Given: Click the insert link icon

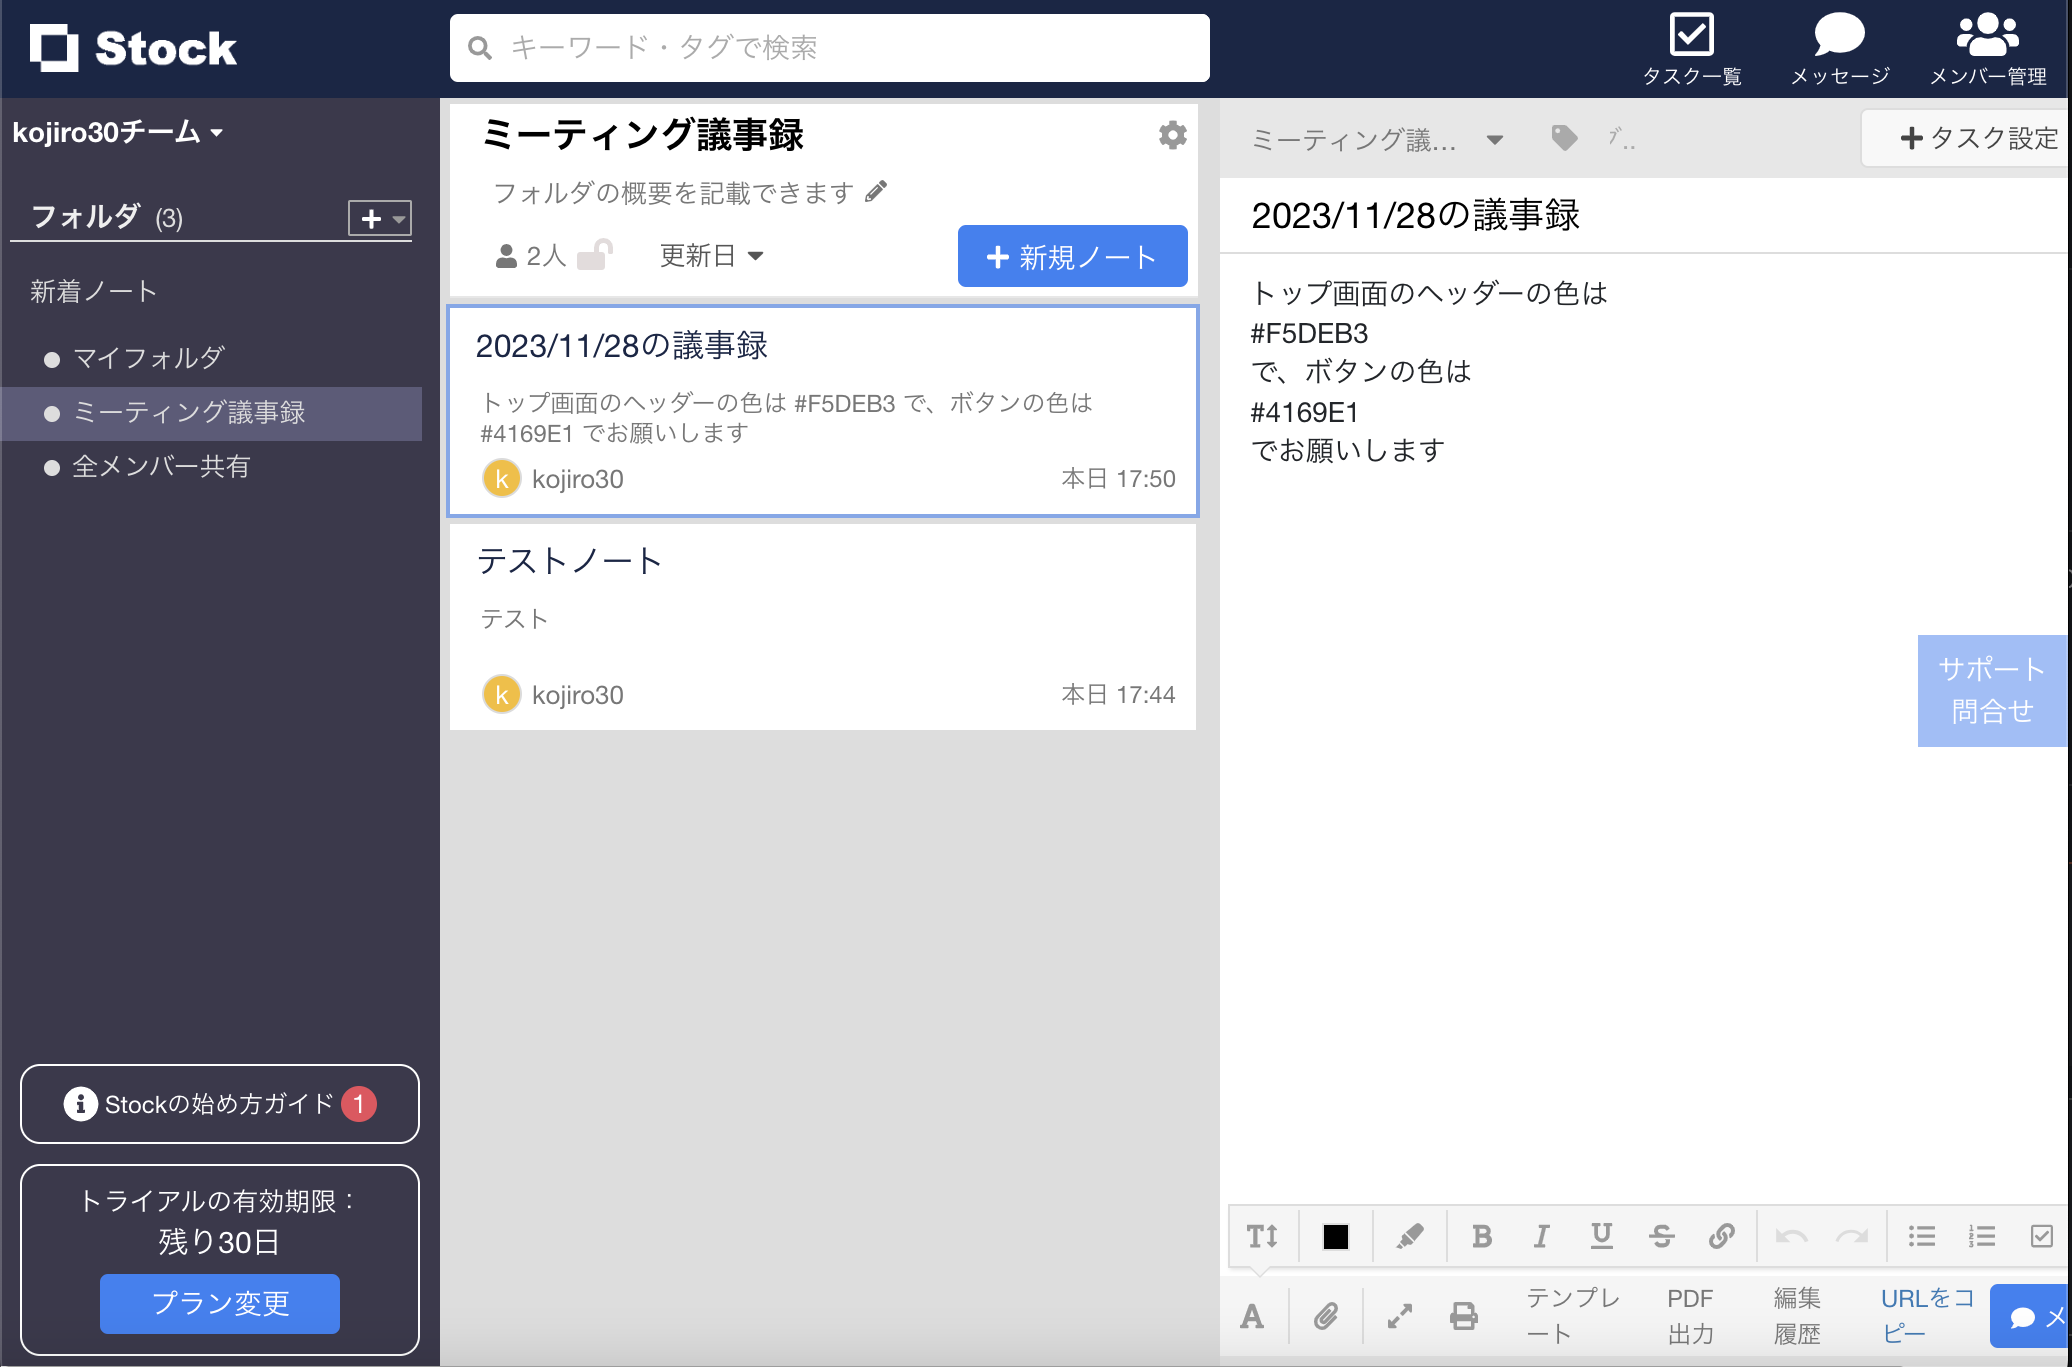Looking at the screenshot, I should (x=1721, y=1237).
